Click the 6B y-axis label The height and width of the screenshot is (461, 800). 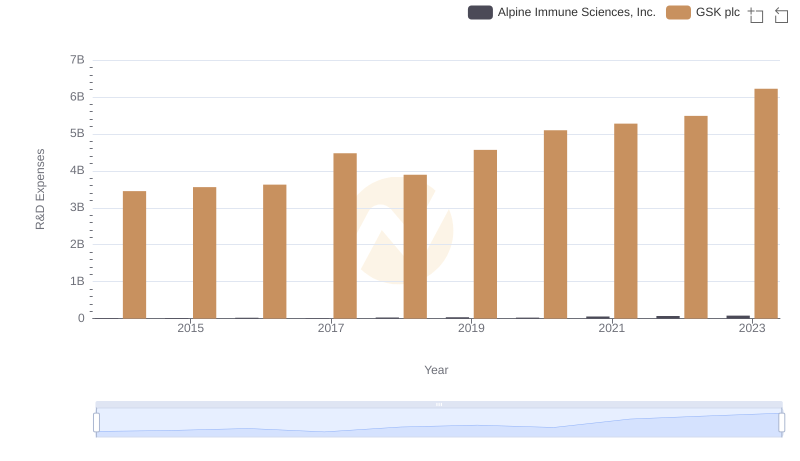[77, 97]
